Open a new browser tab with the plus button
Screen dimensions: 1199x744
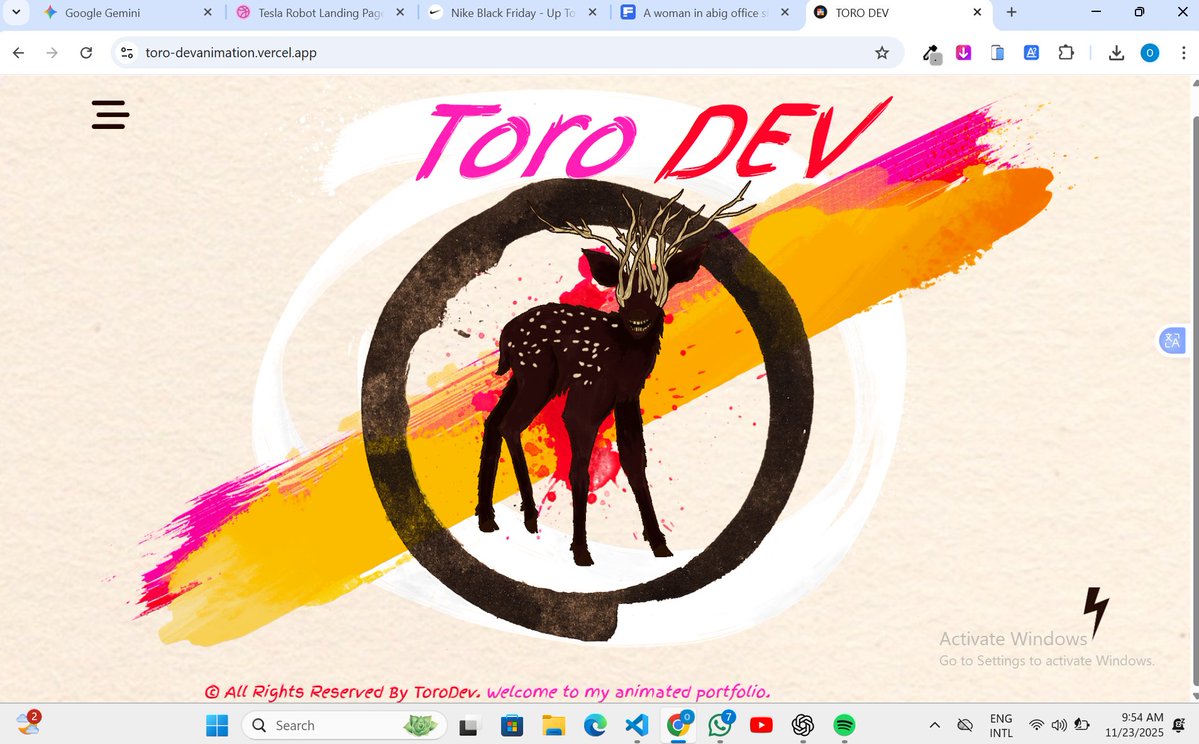pyautogui.click(x=1011, y=13)
